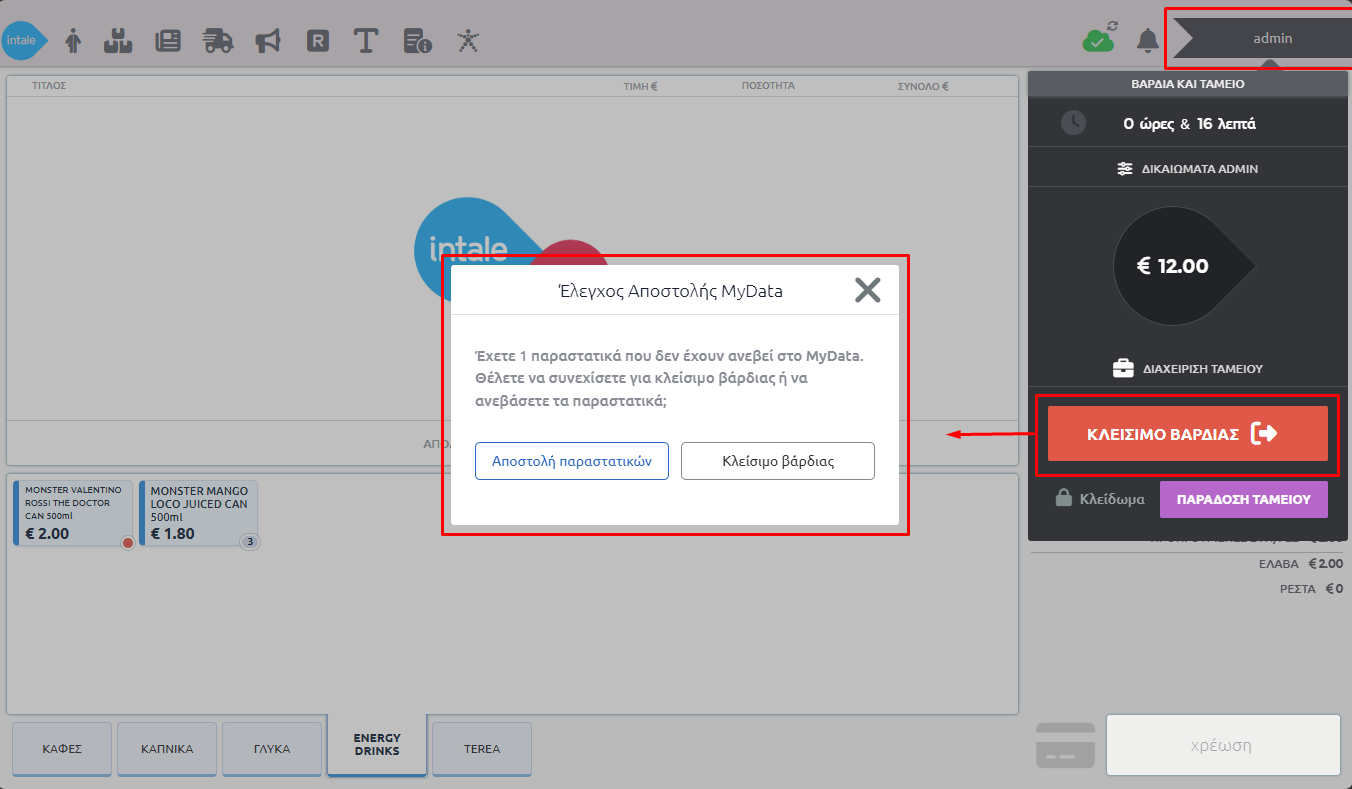Click the R icon in the toolbar
The height and width of the screenshot is (789, 1352).
(317, 41)
